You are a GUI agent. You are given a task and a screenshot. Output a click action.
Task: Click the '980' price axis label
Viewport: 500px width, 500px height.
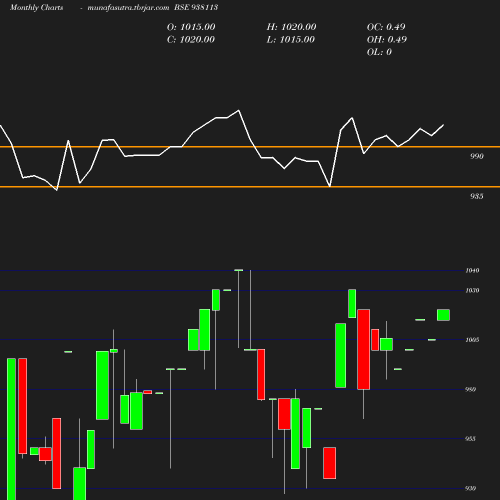tap(470, 389)
